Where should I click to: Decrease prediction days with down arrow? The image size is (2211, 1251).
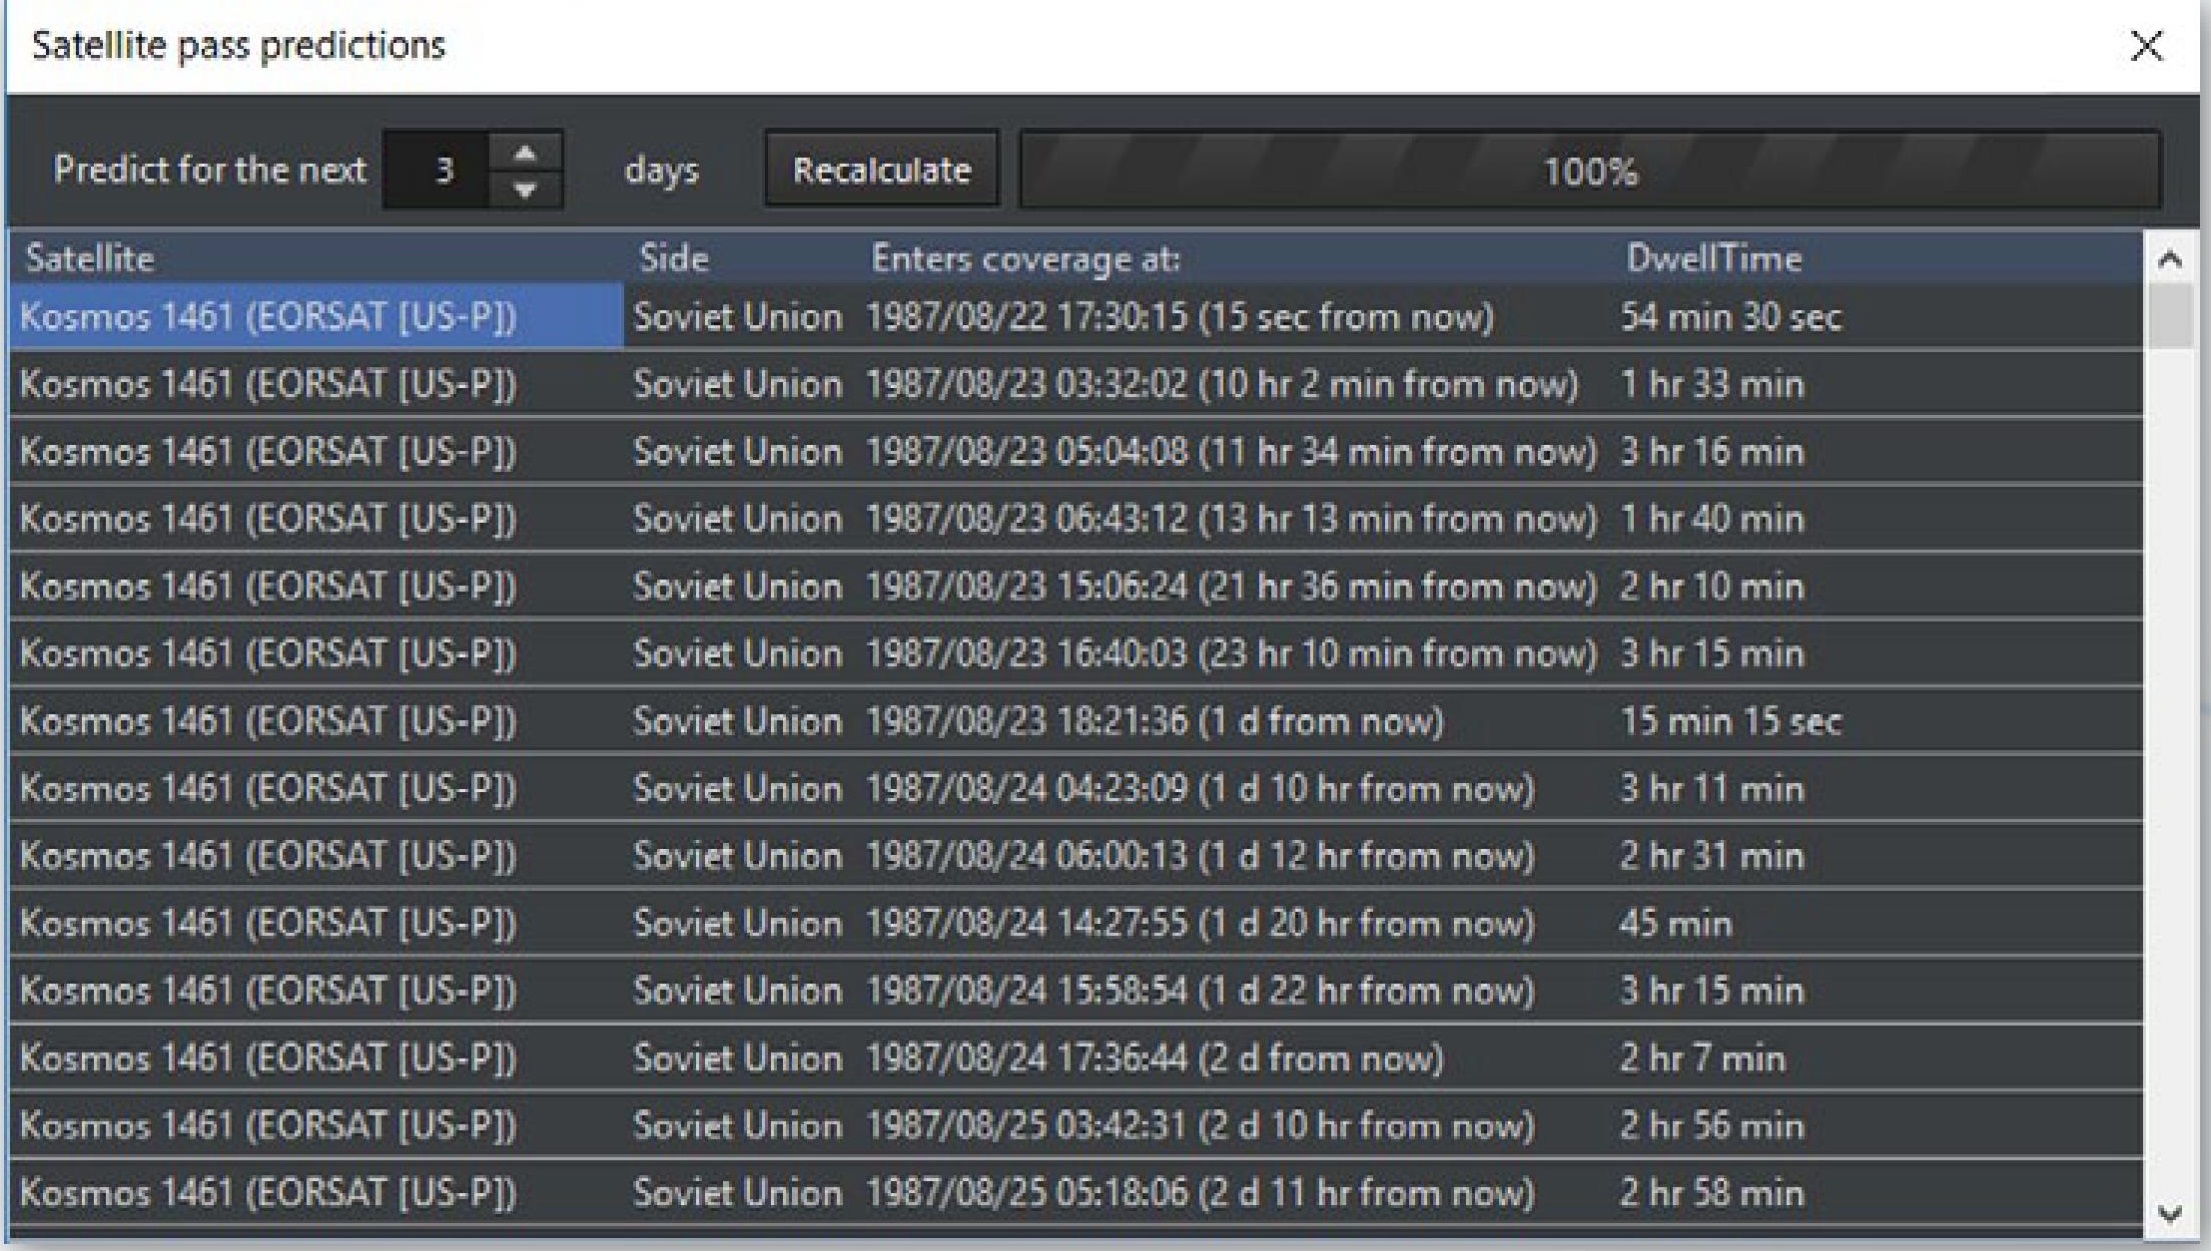coord(525,189)
